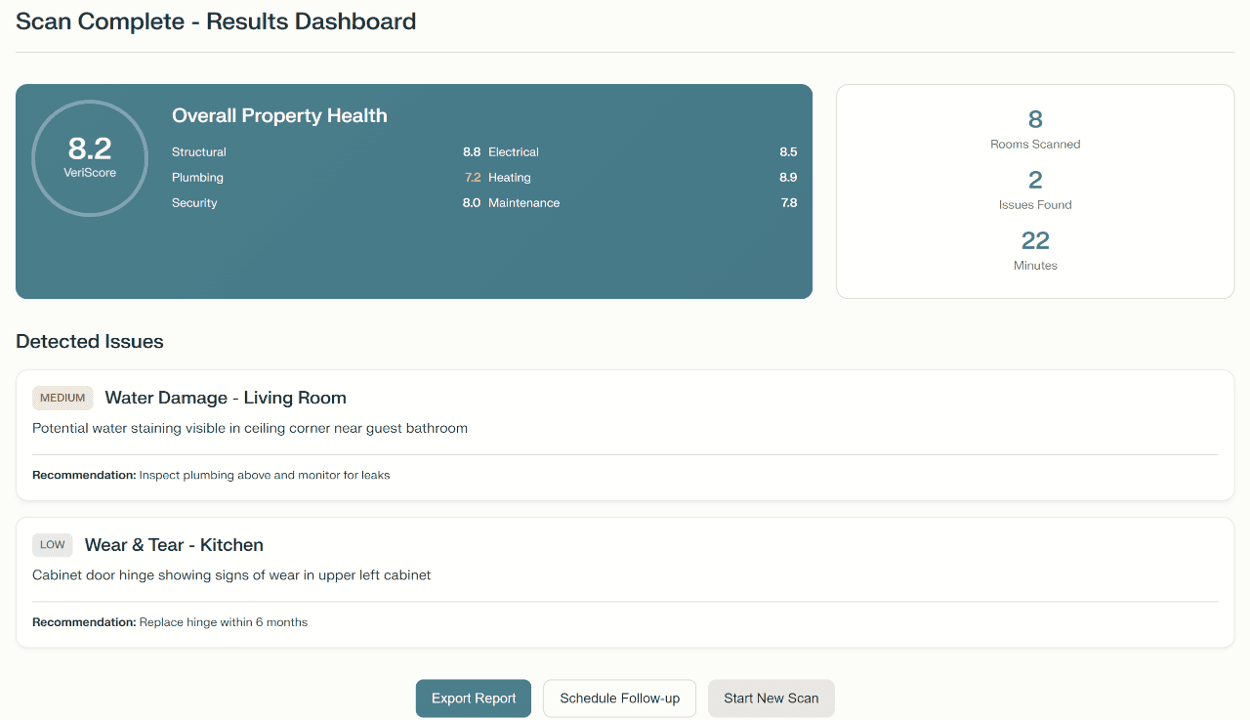Viewport: 1250px width, 720px height.
Task: Click 'Inspect plumbing above' recommendation
Action: tap(264, 475)
